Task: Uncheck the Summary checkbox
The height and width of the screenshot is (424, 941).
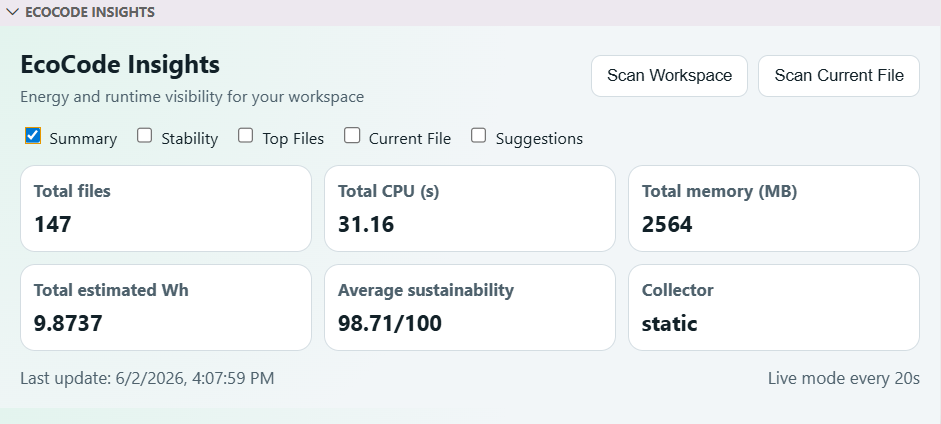Action: 32,136
